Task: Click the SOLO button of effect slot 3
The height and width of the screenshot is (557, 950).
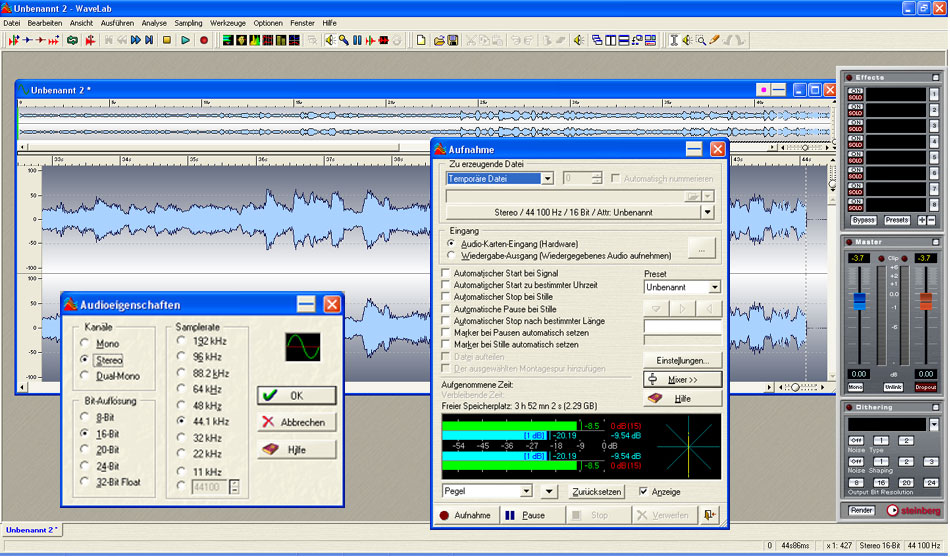Action: coord(855,129)
